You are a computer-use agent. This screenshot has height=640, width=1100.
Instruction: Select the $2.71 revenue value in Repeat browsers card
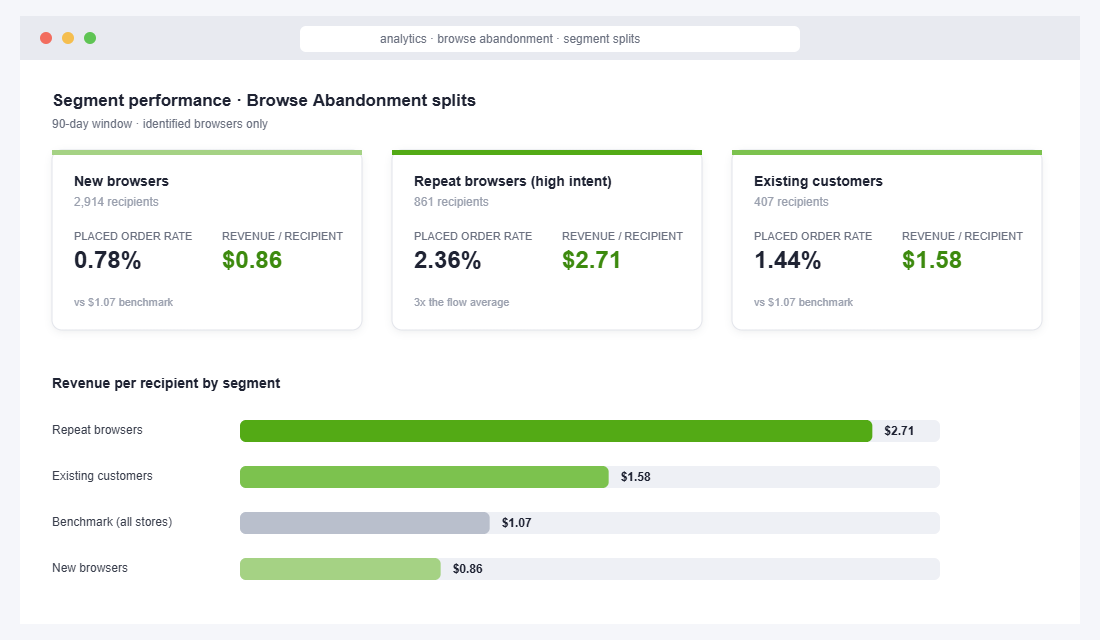(x=591, y=260)
